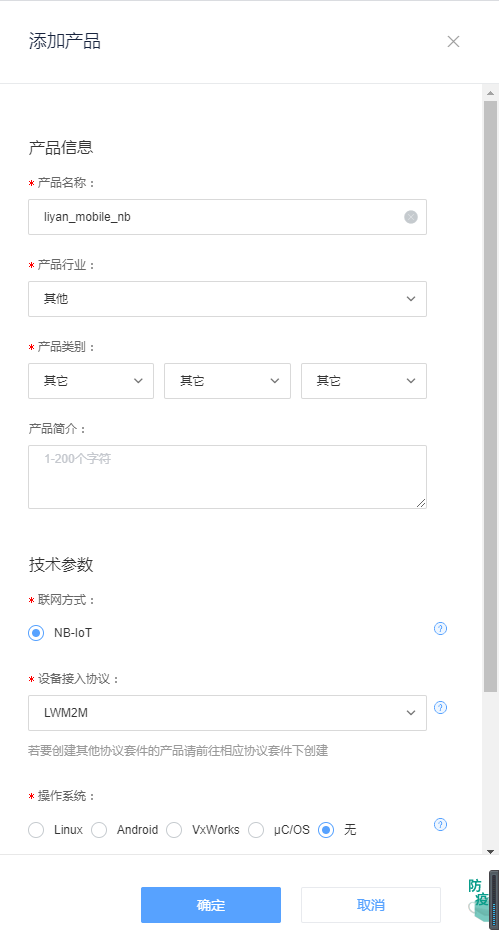
Task: Select the NB-IoT radio option
Action: [36, 633]
